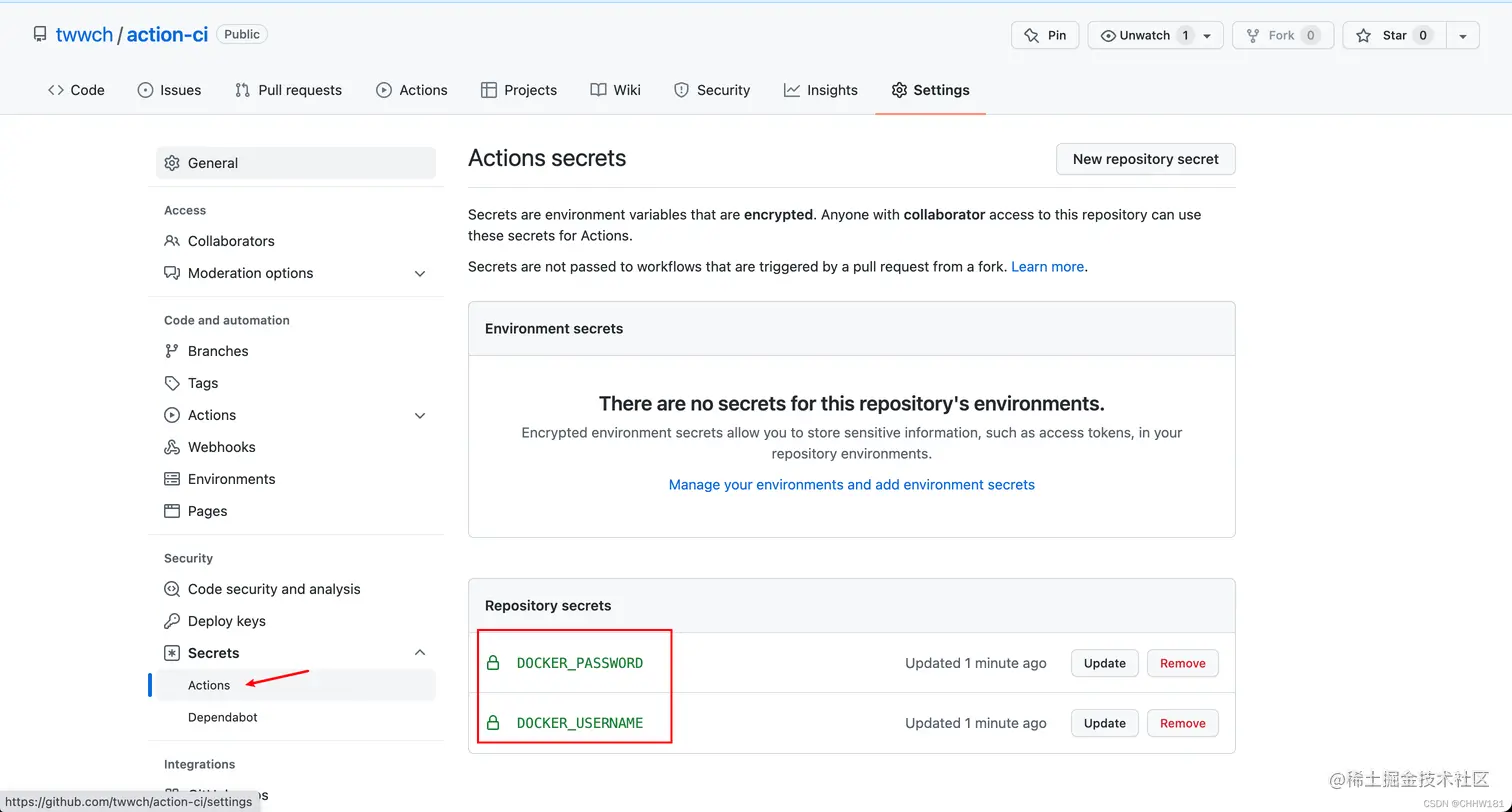Open the Star list dropdown arrow

(x=1462, y=35)
